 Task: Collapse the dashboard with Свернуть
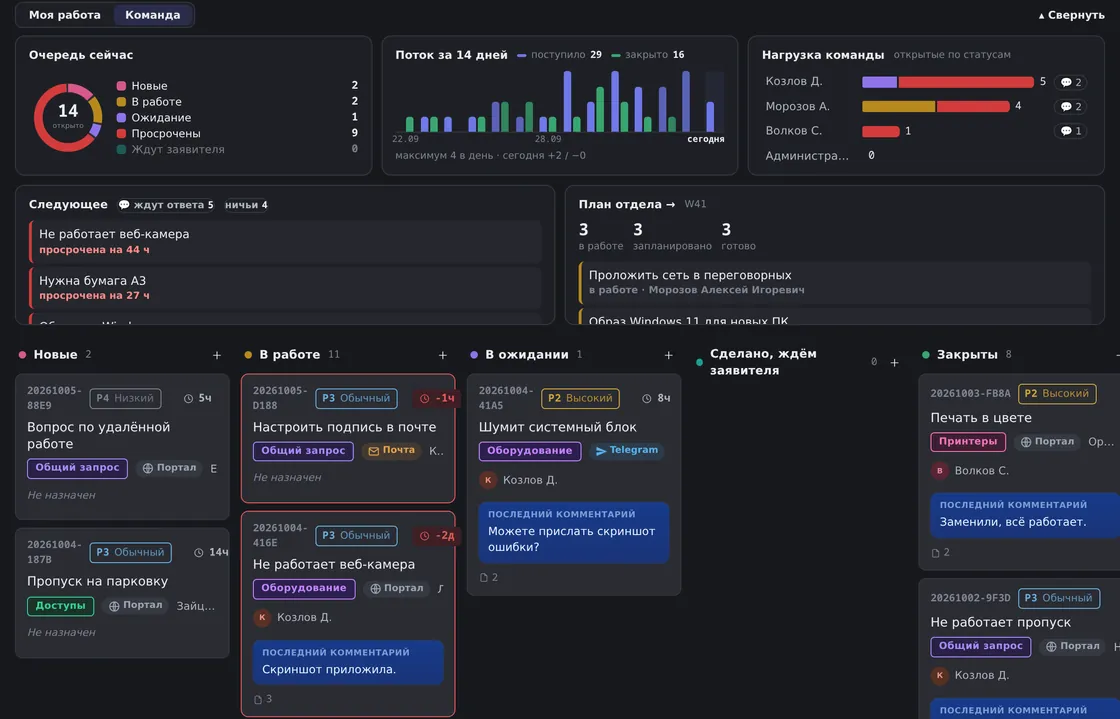tap(1071, 15)
